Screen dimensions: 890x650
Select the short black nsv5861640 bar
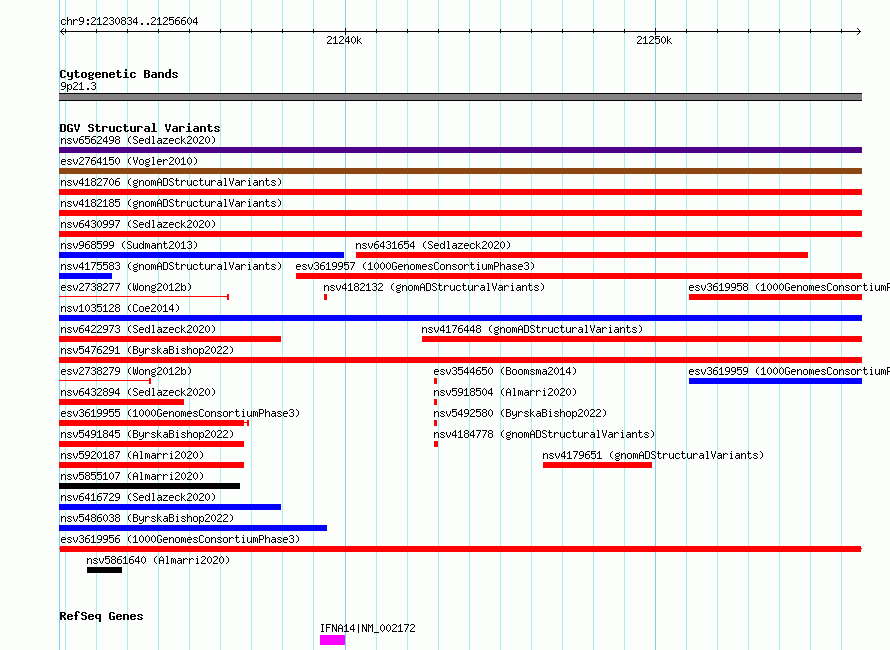click(x=104, y=570)
